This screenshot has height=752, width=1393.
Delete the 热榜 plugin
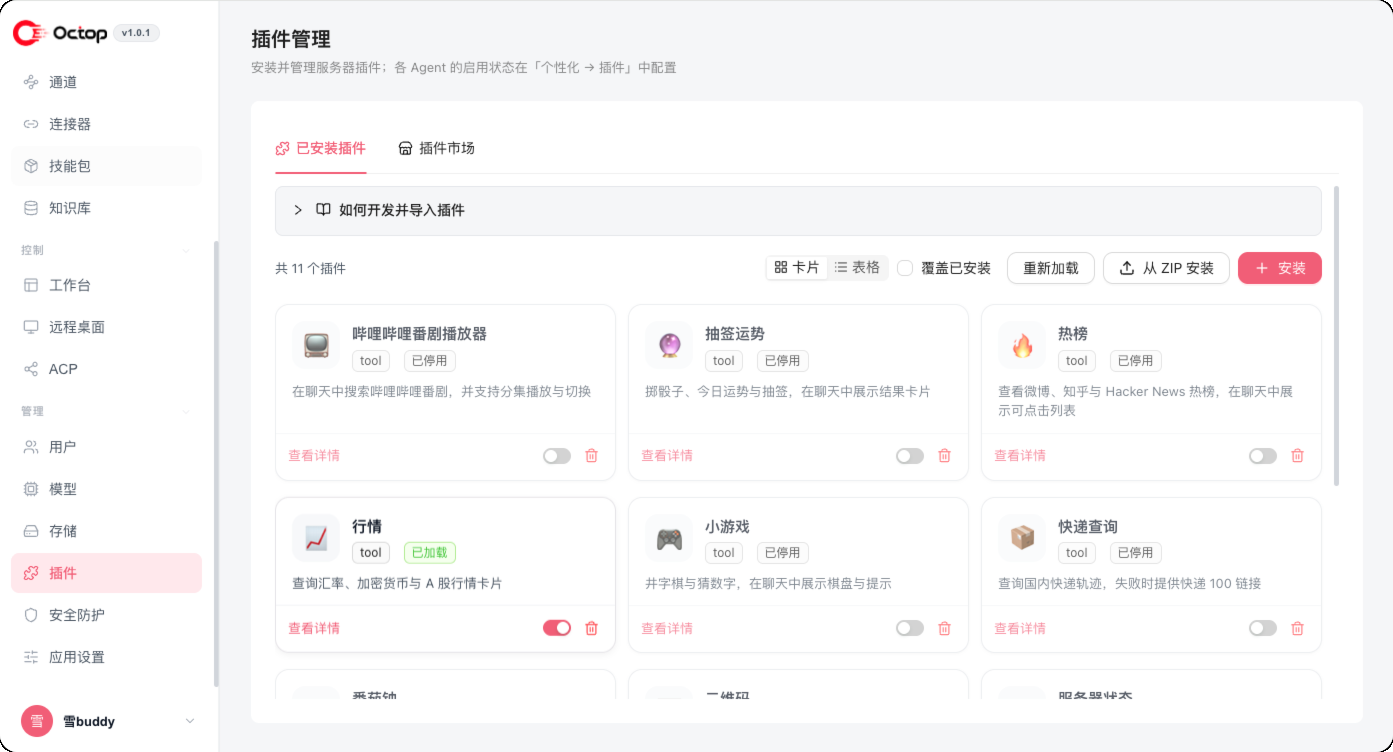click(x=1297, y=456)
